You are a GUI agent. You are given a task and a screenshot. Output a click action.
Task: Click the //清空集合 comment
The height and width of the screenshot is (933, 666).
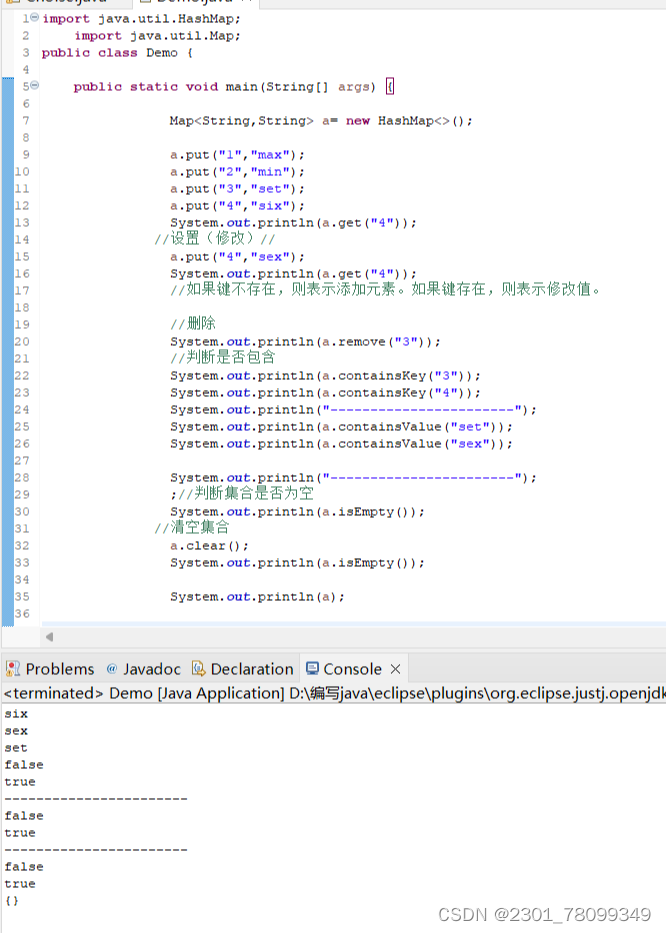tap(192, 528)
